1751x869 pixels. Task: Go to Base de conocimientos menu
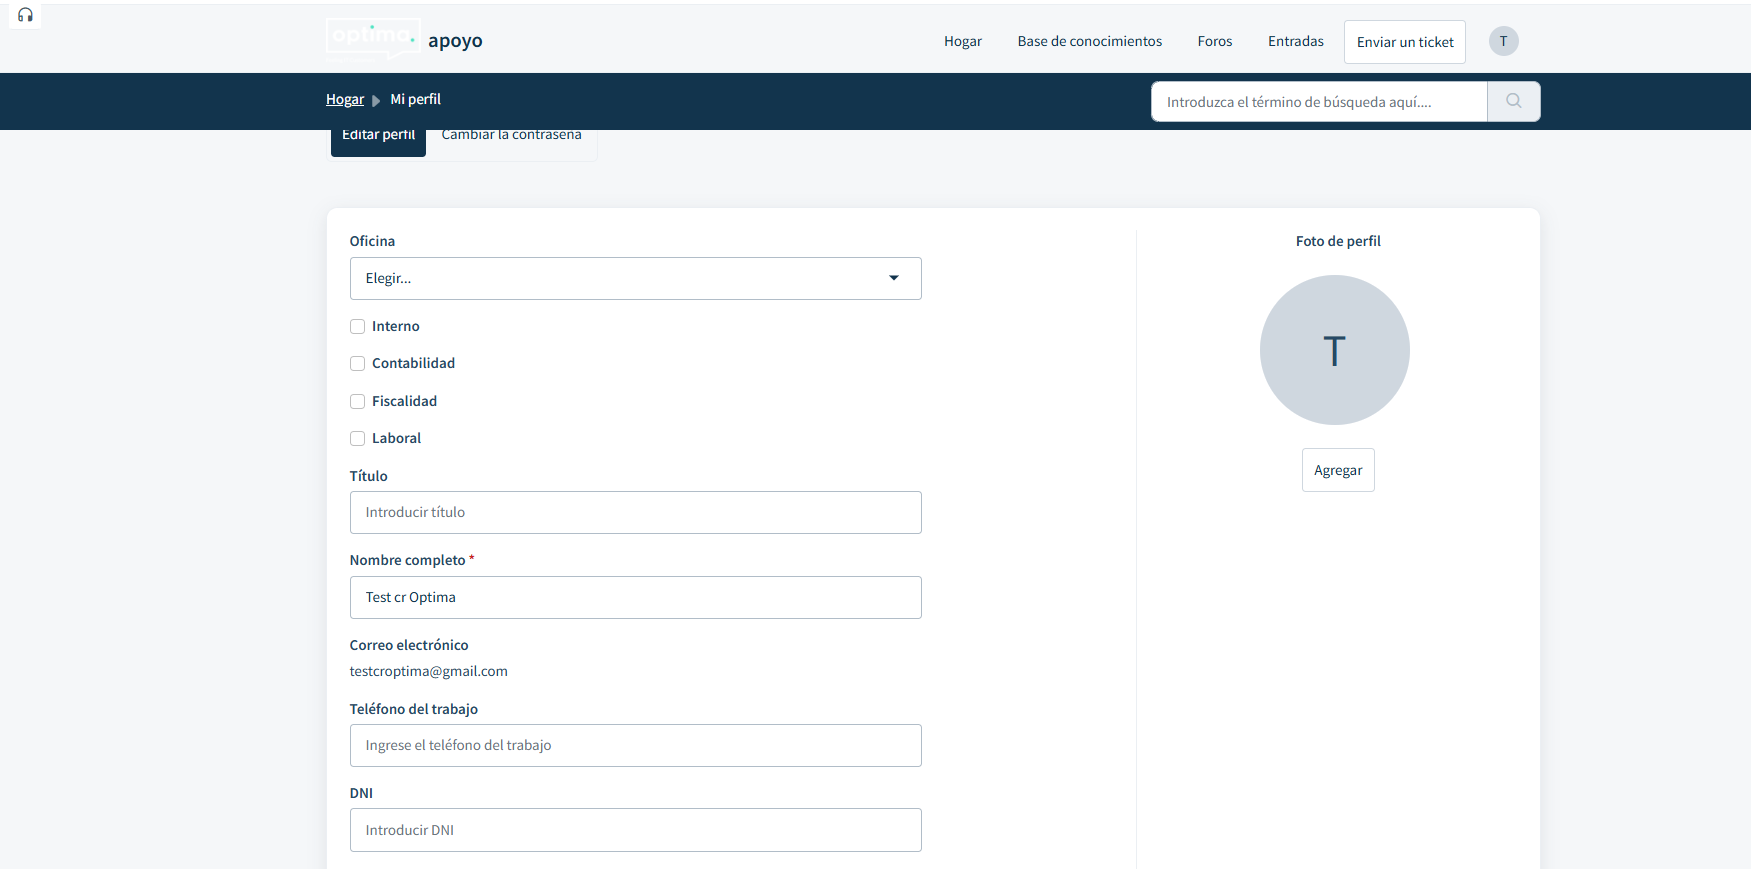[1089, 41]
